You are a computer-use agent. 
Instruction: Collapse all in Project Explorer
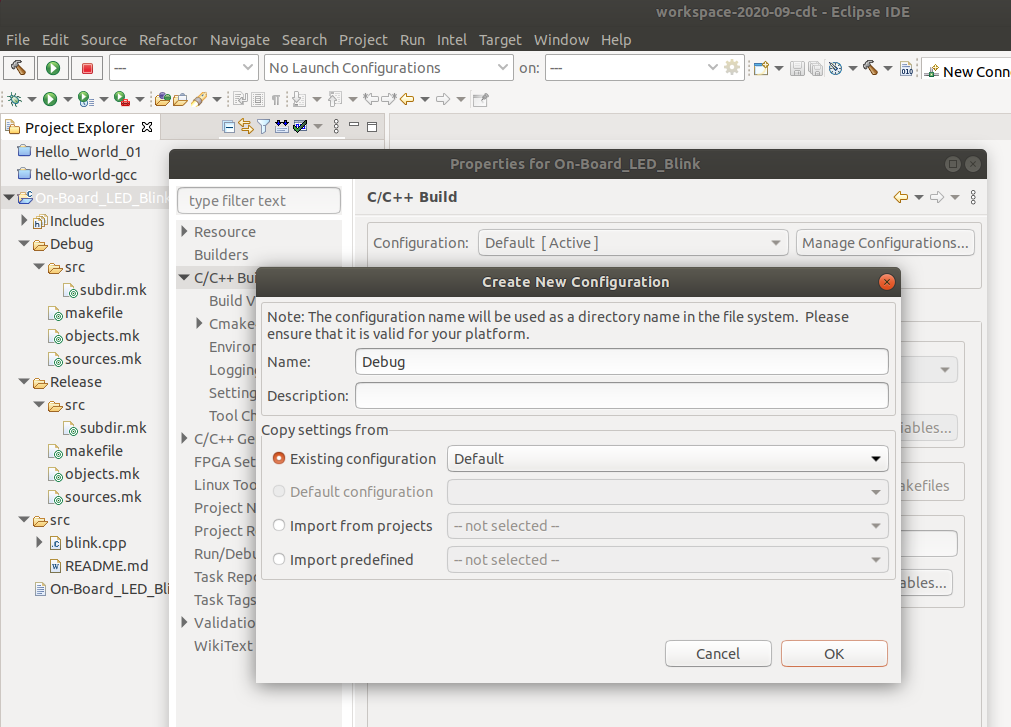pyautogui.click(x=229, y=127)
